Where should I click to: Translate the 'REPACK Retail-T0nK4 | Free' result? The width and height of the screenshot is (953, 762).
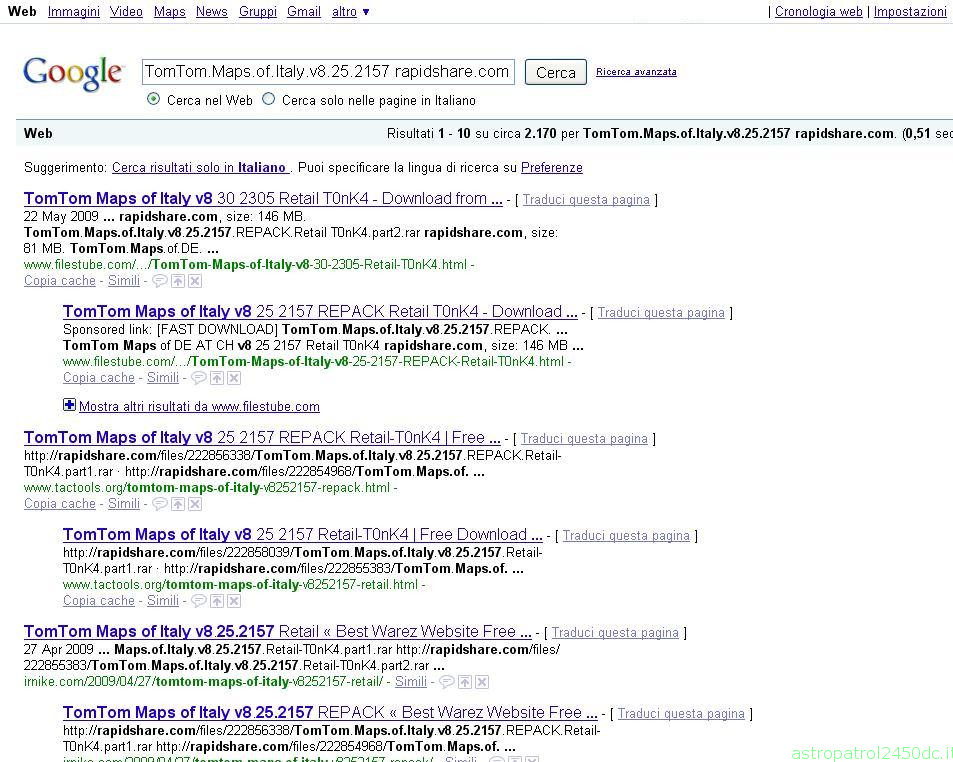coord(584,439)
